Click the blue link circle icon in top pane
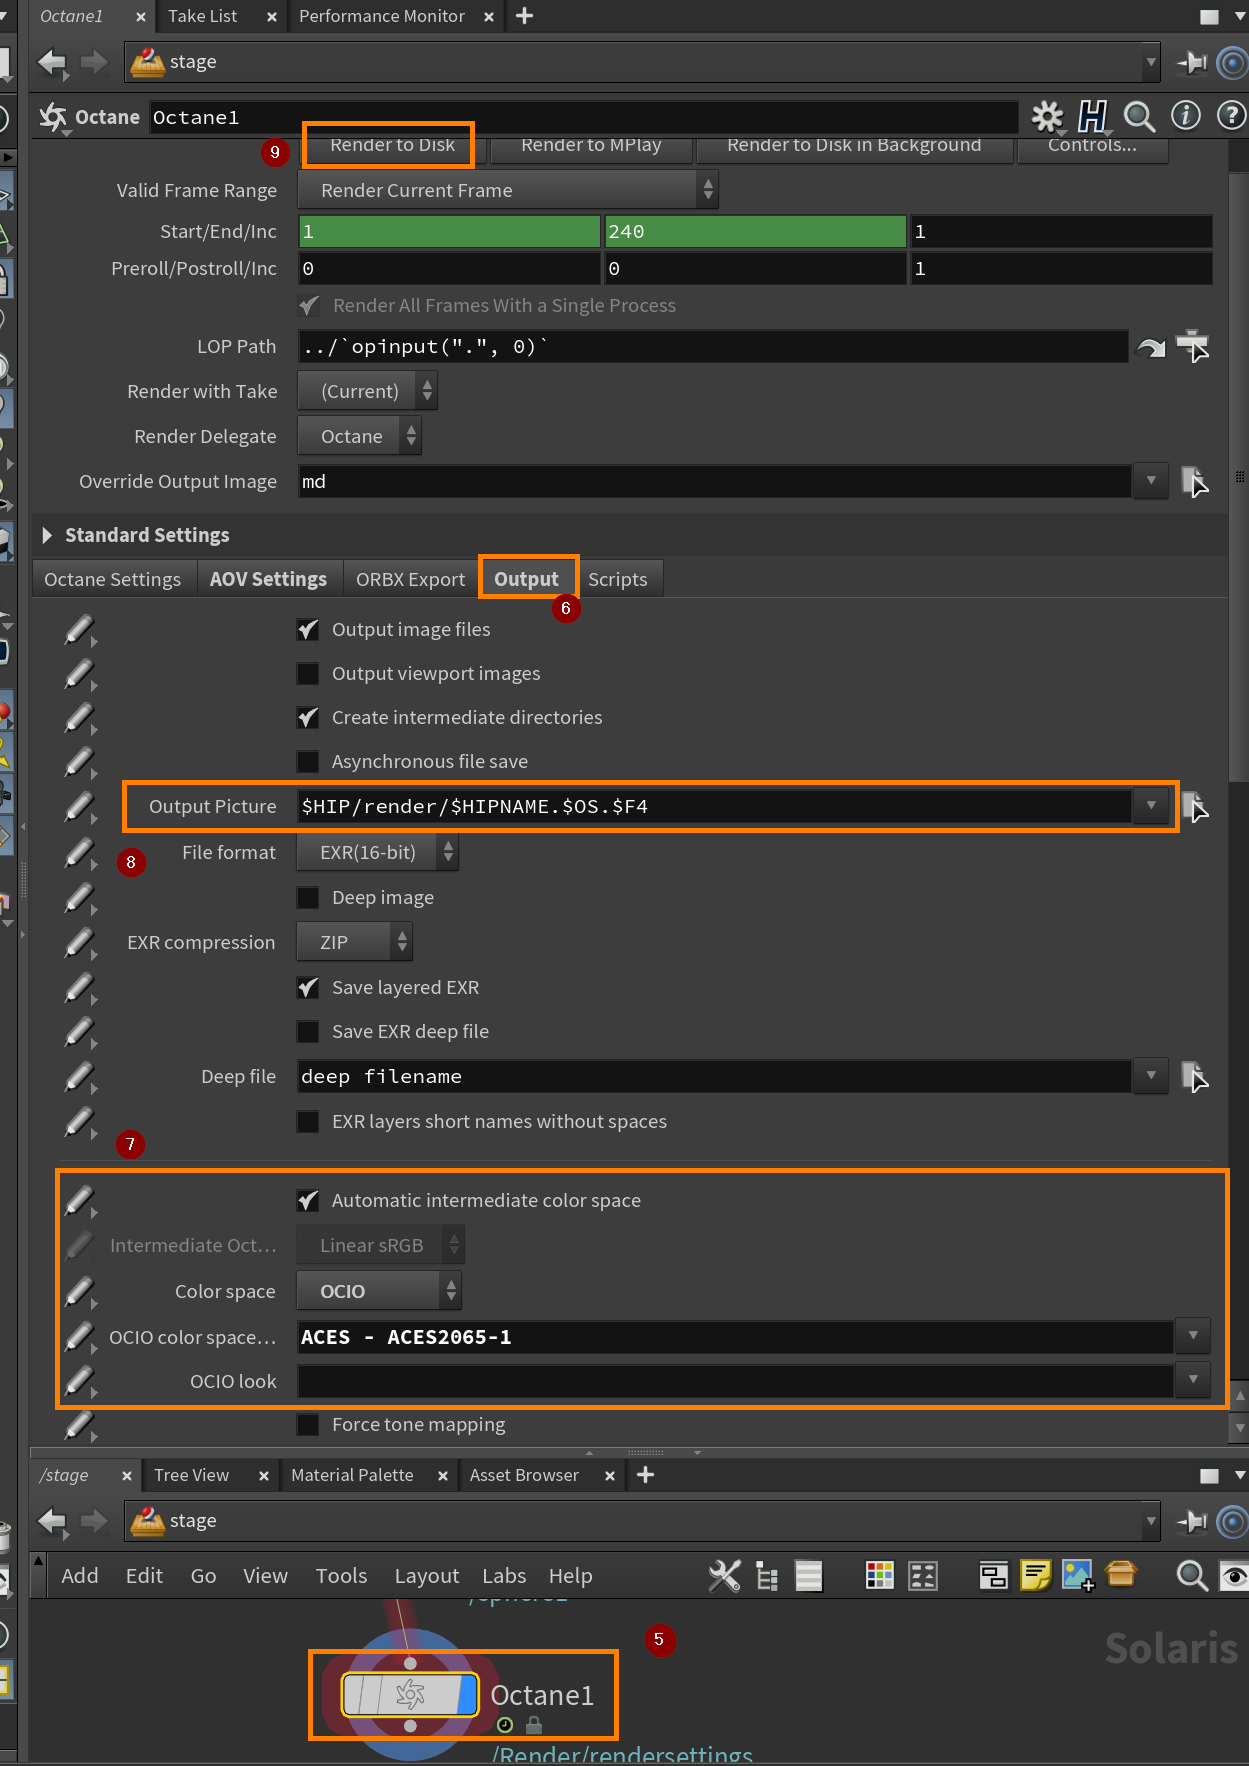 pyautogui.click(x=1233, y=64)
